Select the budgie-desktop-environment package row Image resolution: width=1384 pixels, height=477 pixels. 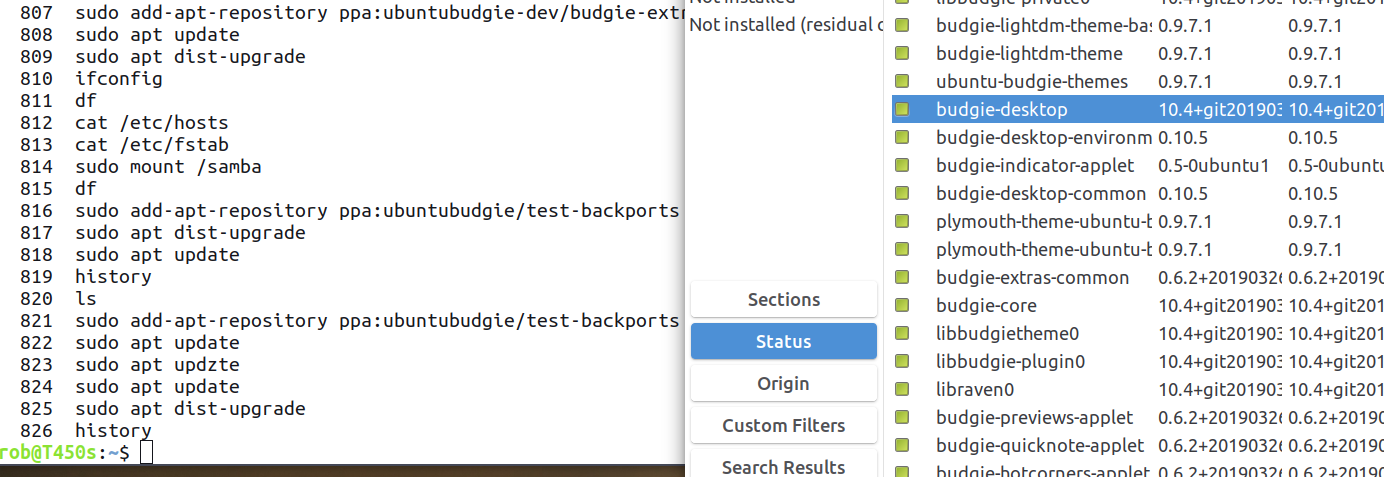tap(1138, 137)
